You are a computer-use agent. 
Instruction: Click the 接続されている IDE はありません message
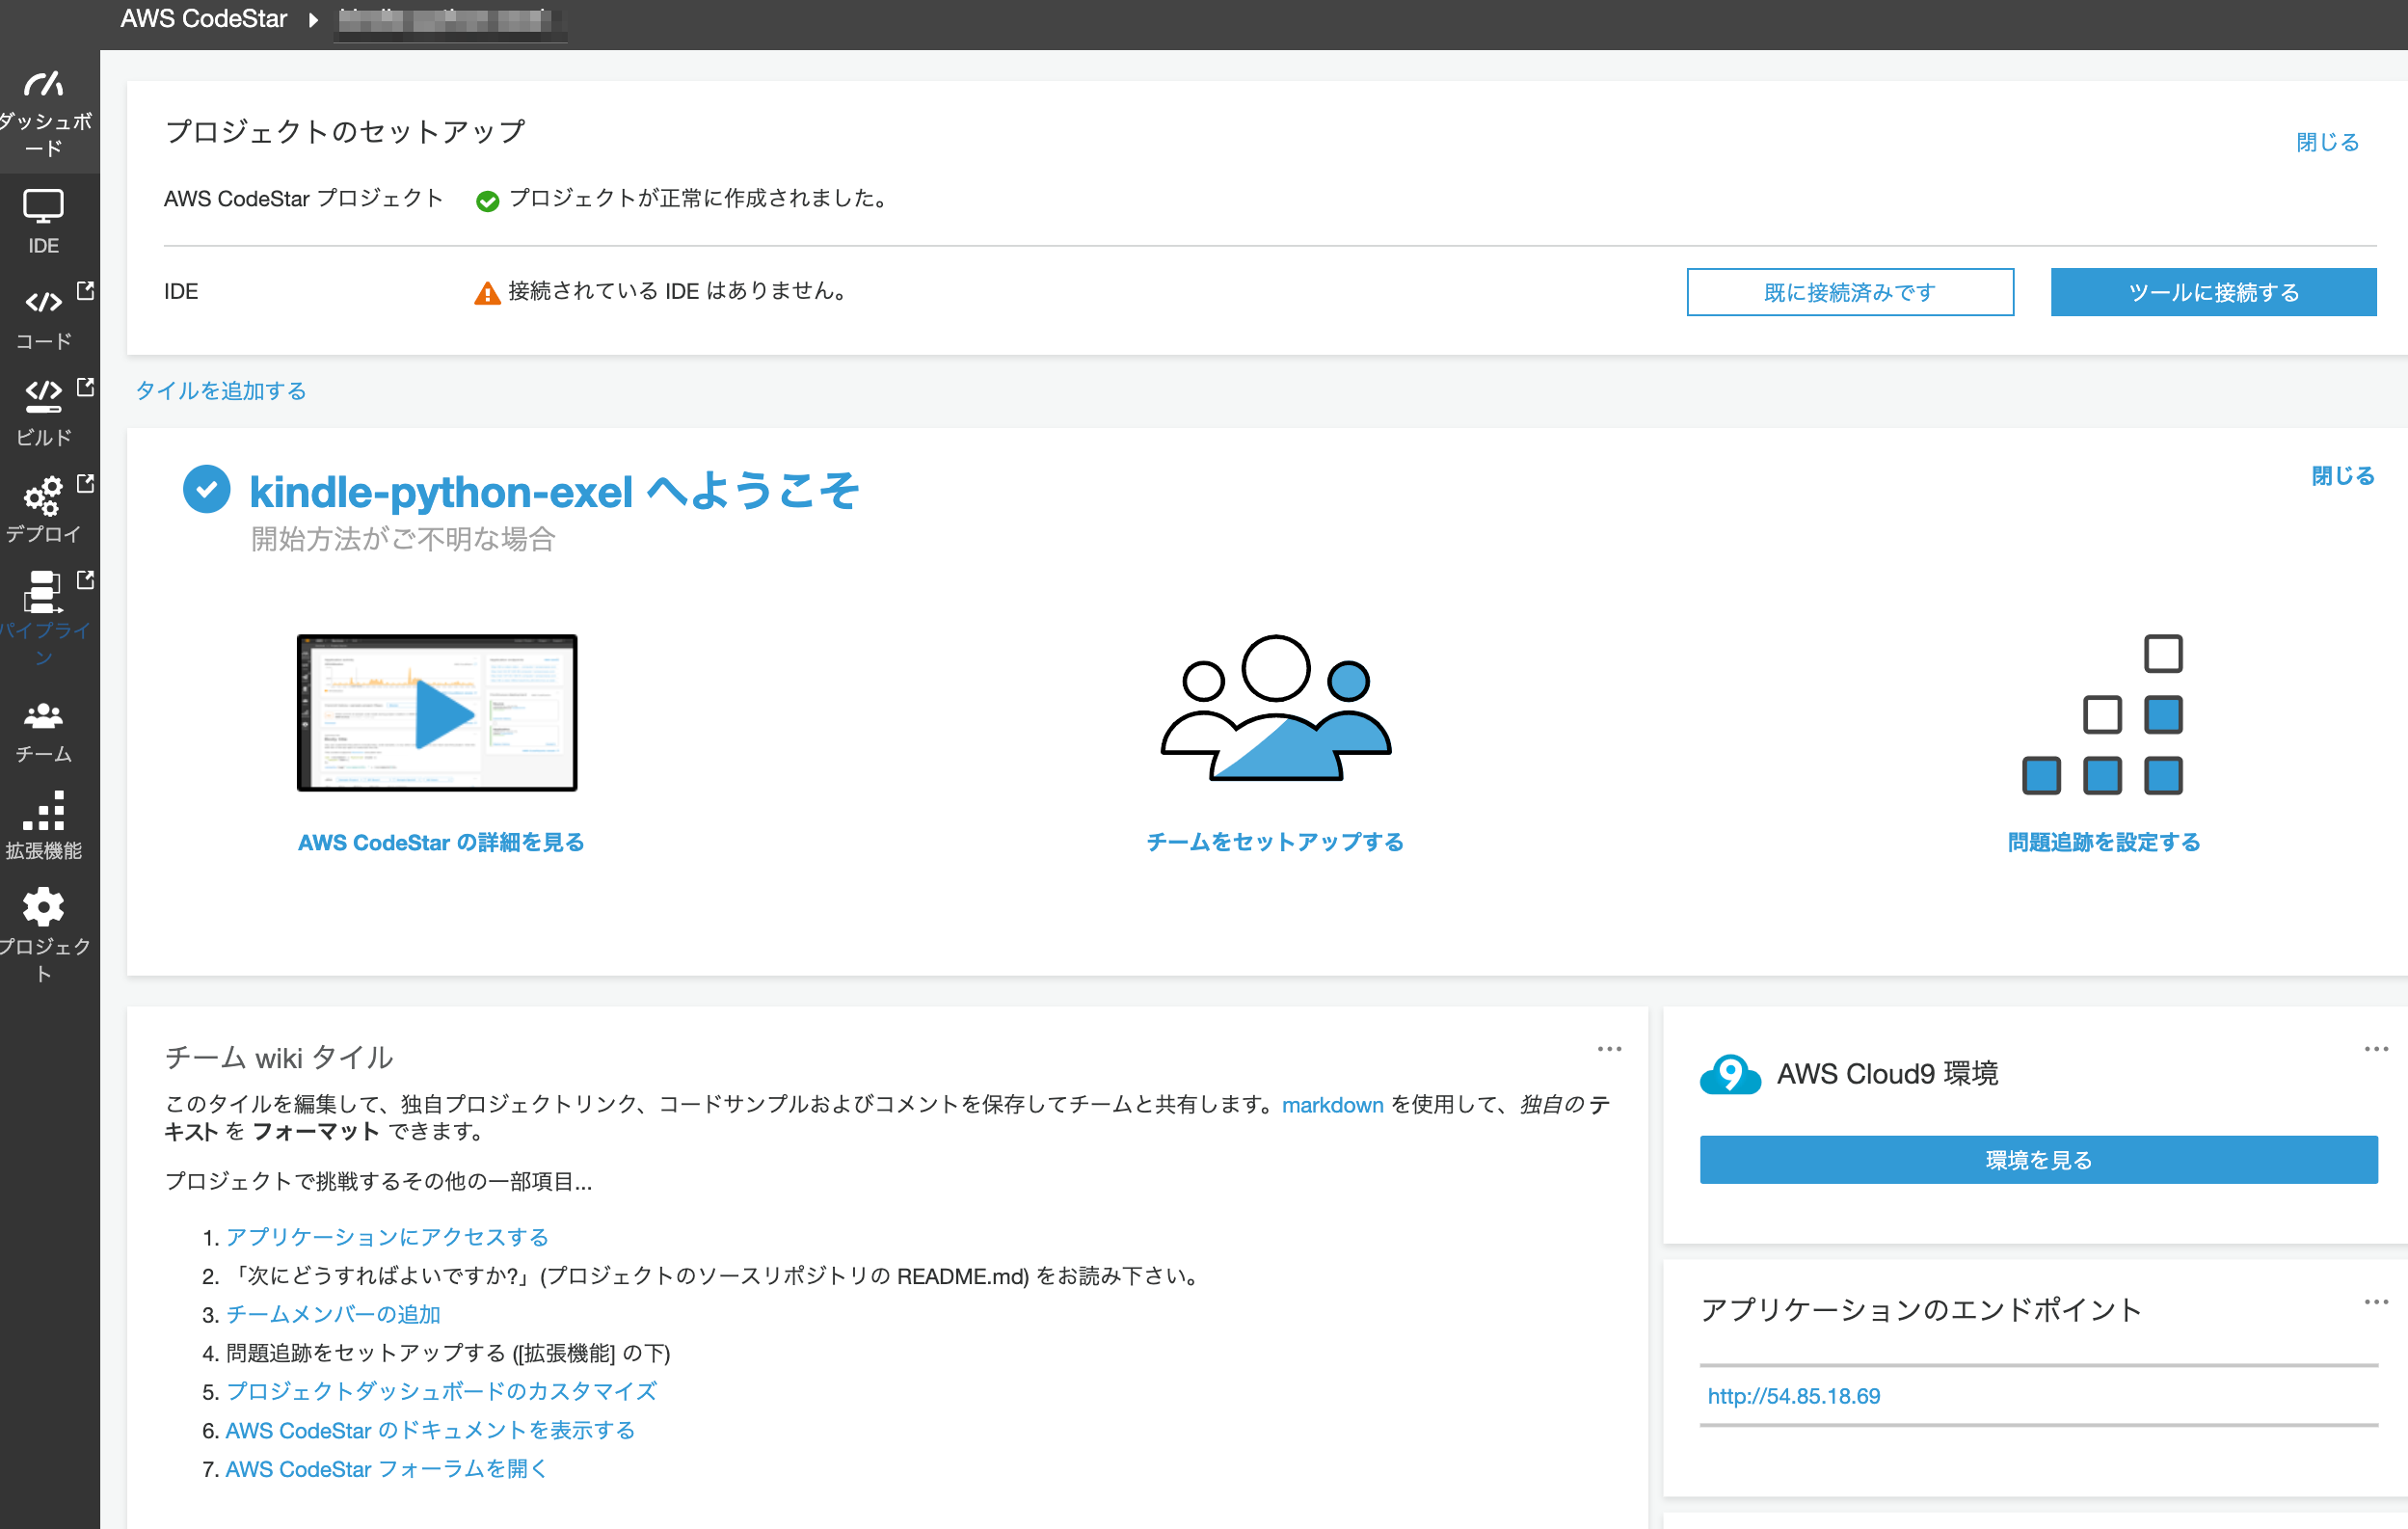(678, 291)
